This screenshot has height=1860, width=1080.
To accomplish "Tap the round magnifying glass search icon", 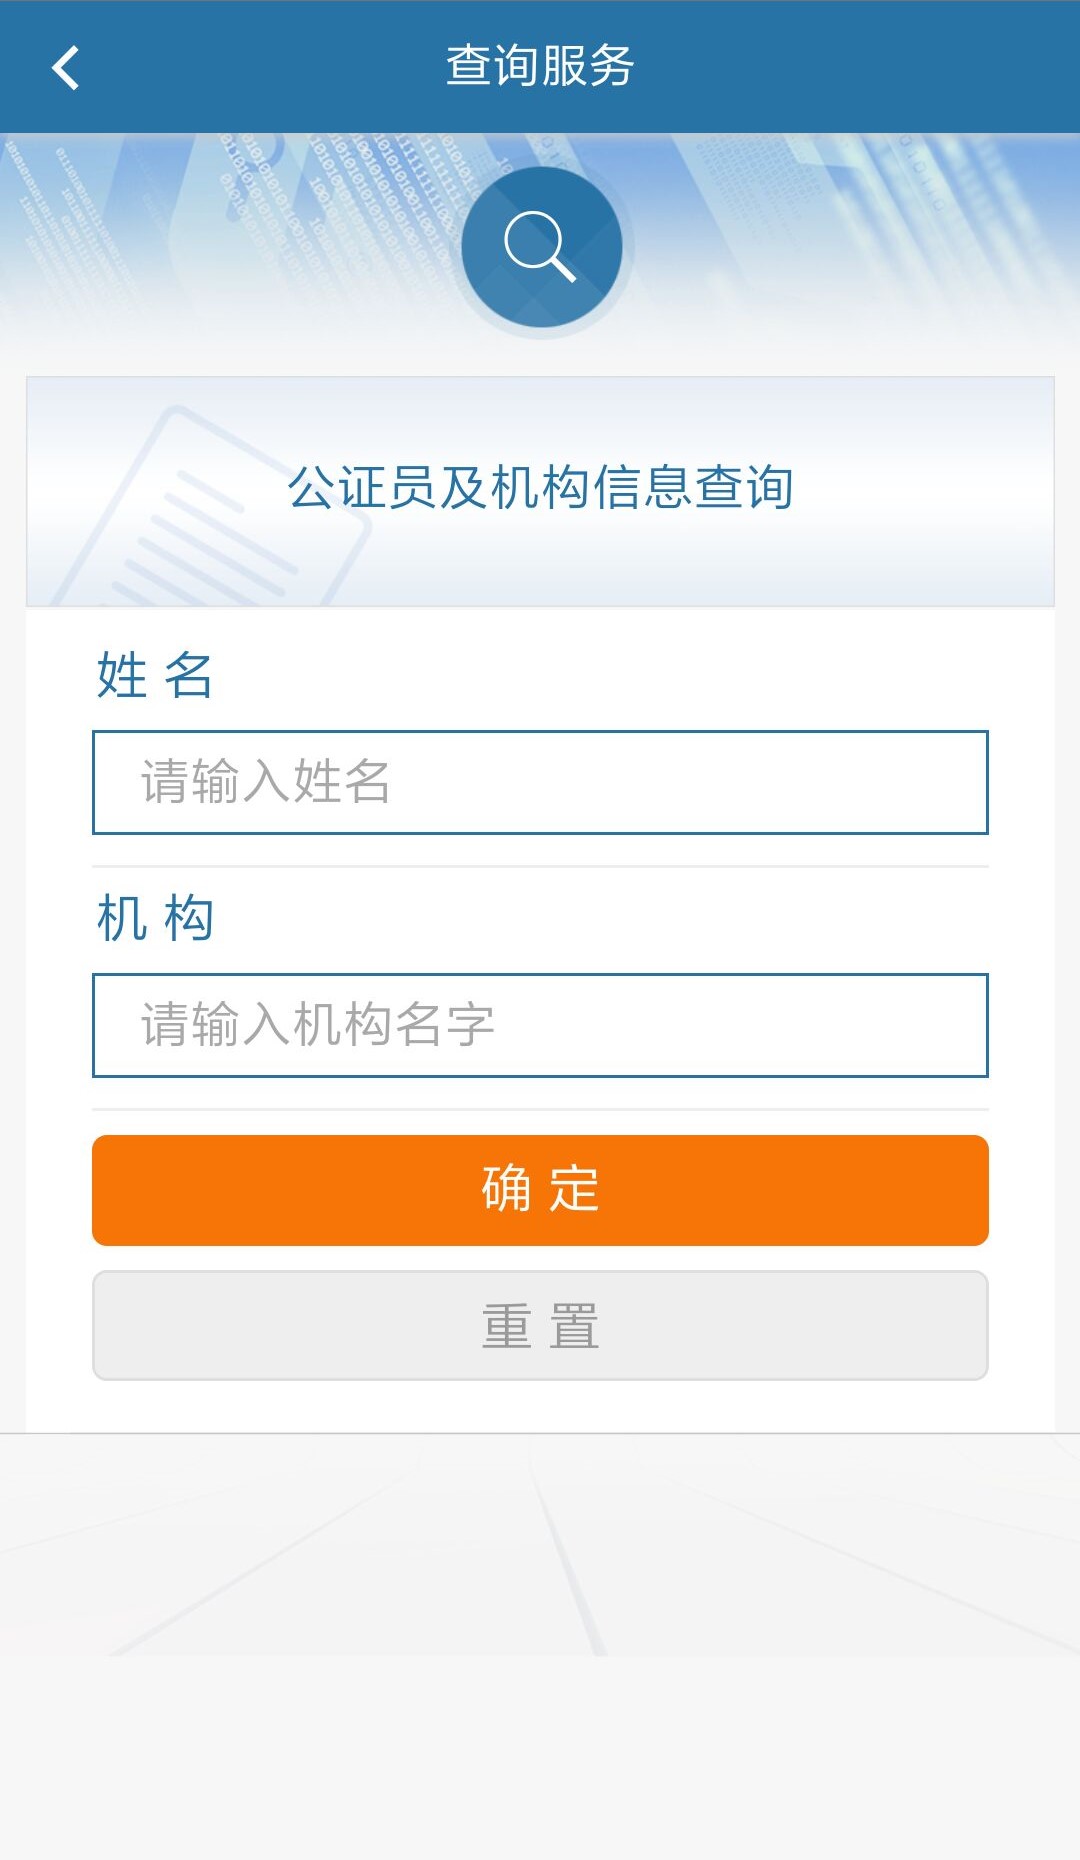I will [541, 247].
